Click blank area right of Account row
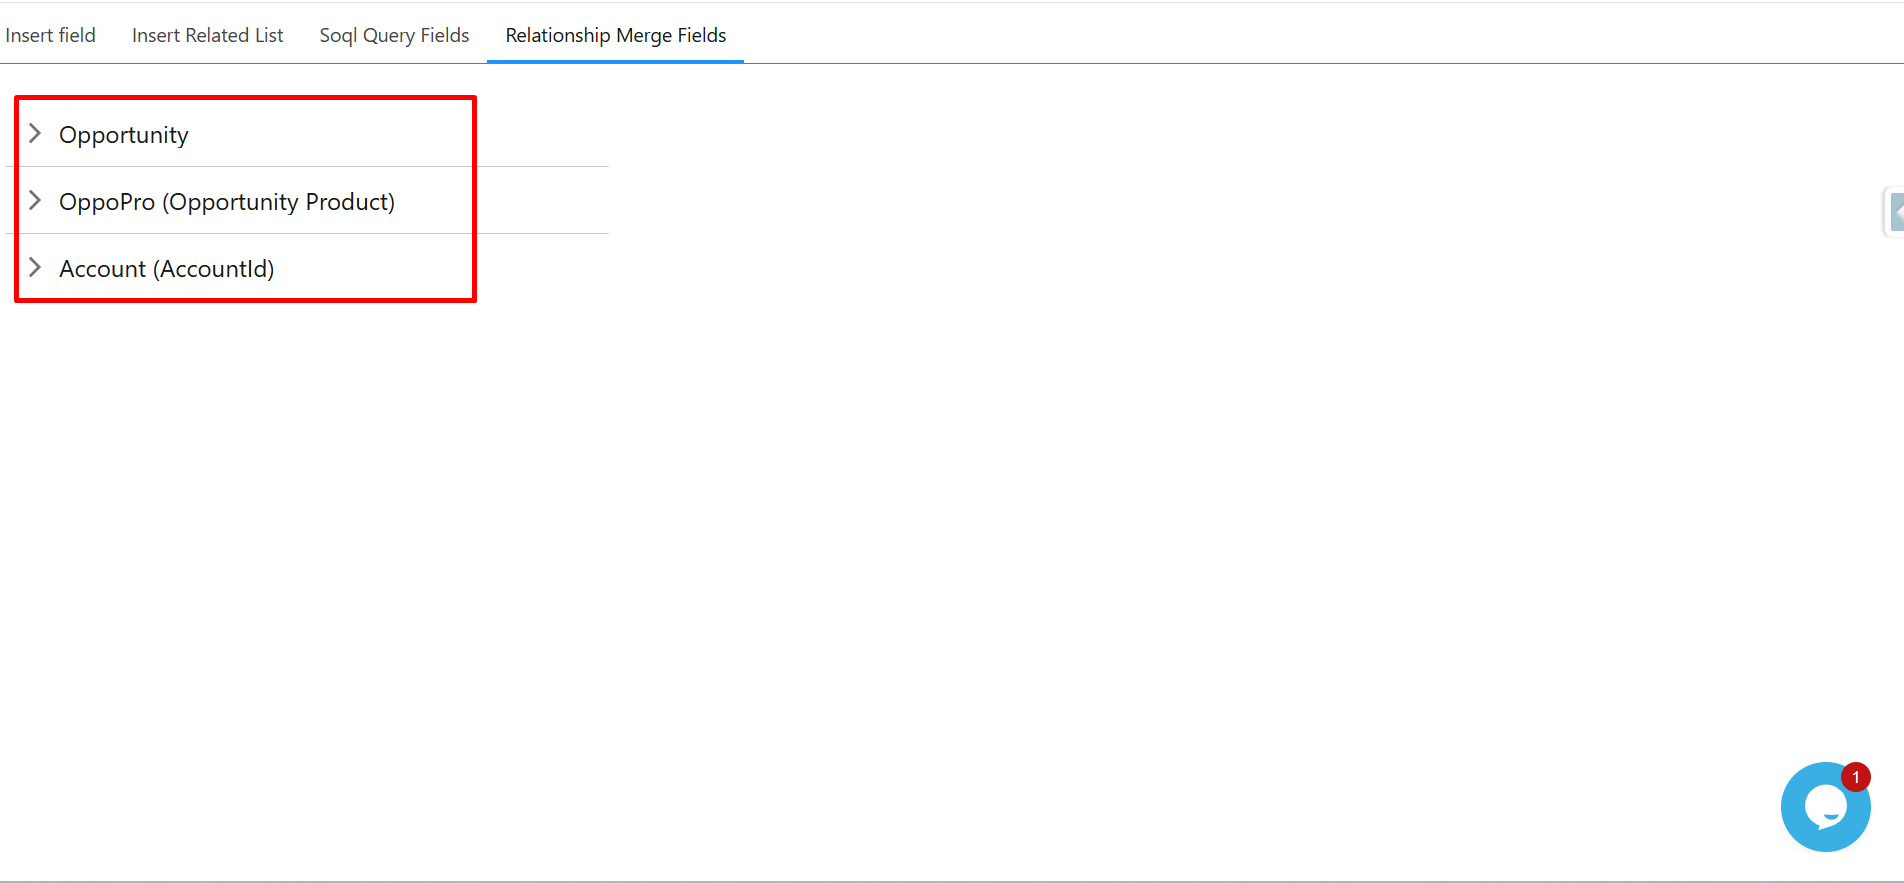1904x884 pixels. [x=540, y=268]
